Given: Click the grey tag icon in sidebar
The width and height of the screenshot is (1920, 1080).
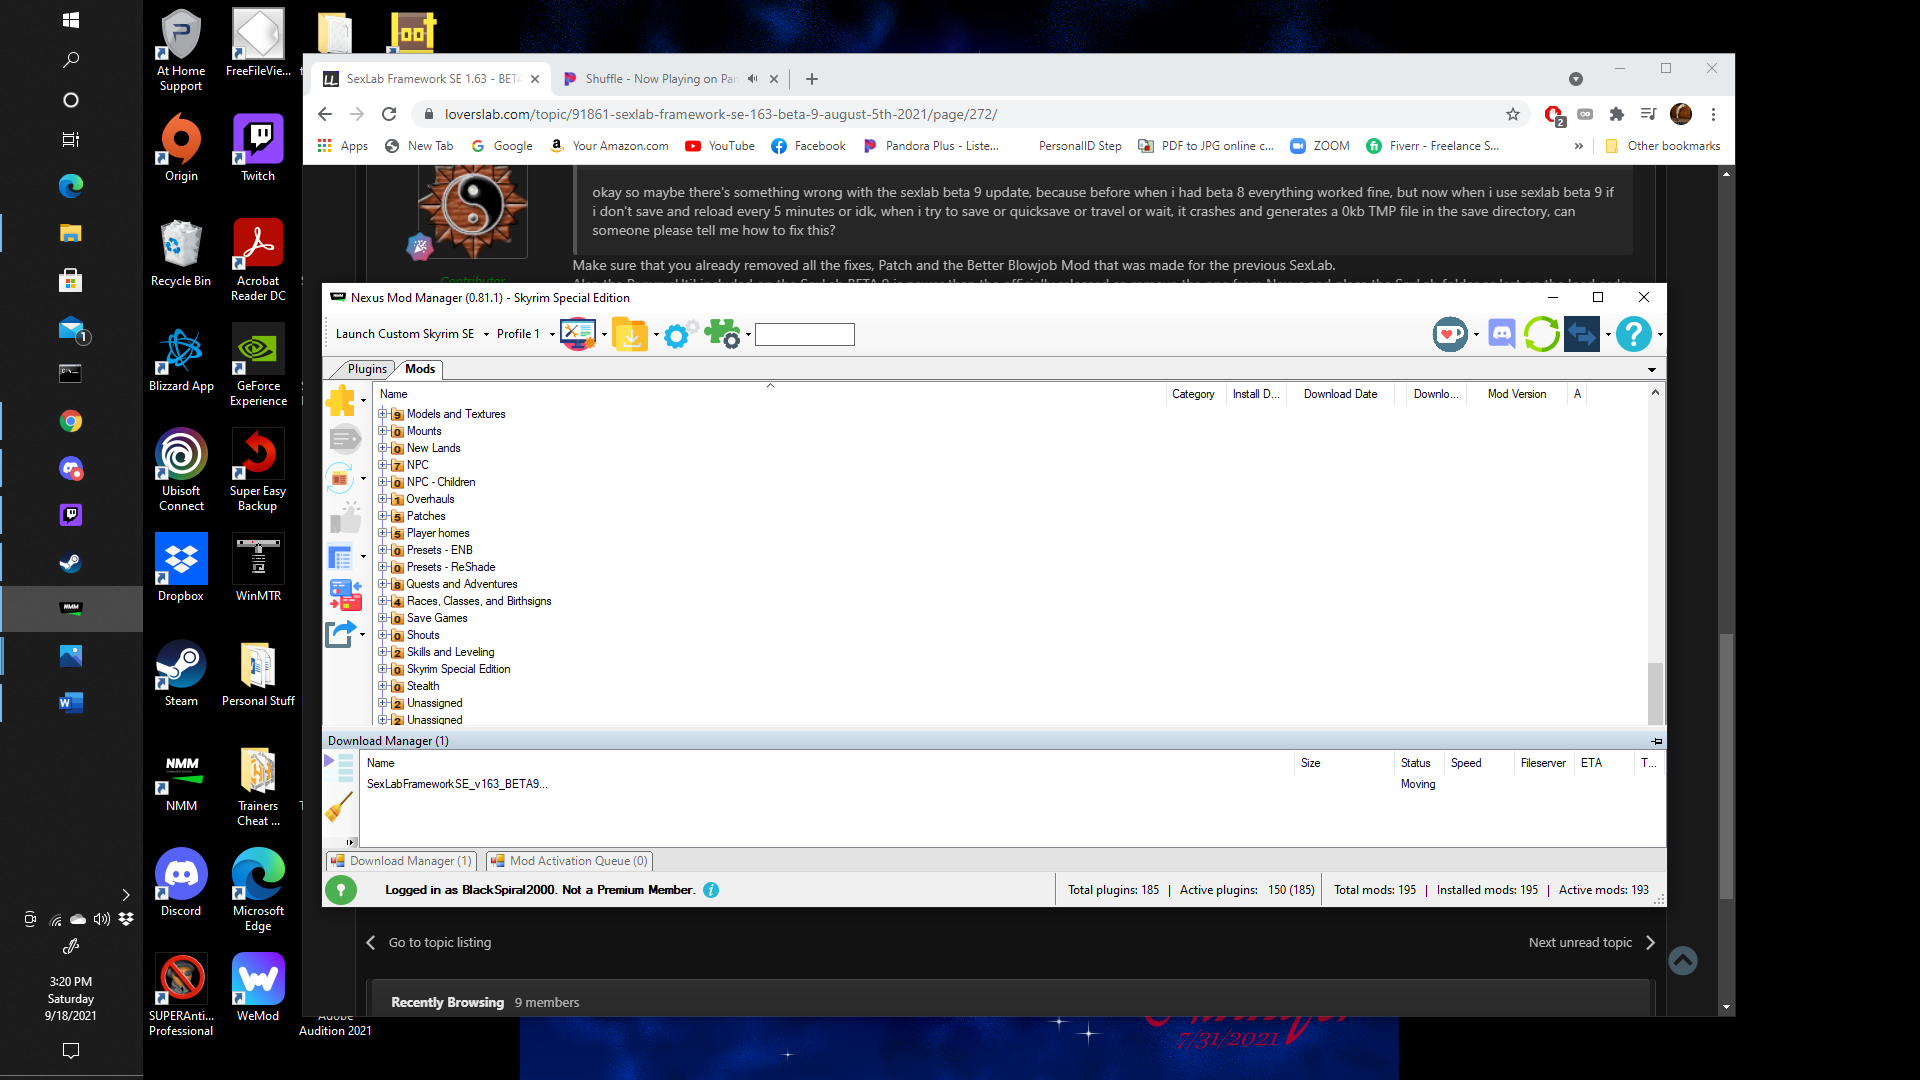Looking at the screenshot, I should pyautogui.click(x=345, y=438).
